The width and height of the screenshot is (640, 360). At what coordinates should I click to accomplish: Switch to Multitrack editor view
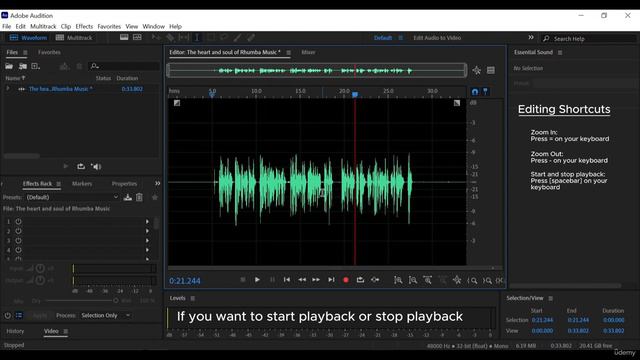[74, 38]
